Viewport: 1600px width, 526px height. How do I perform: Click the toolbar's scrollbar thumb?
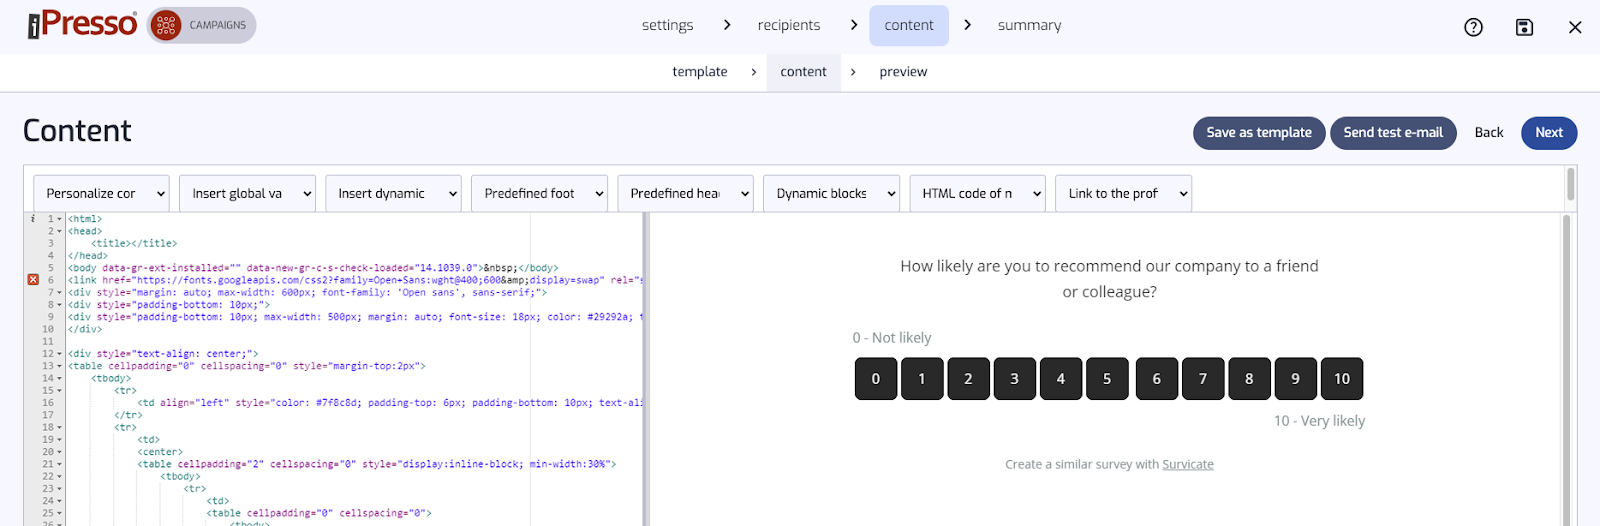[x=1571, y=184]
